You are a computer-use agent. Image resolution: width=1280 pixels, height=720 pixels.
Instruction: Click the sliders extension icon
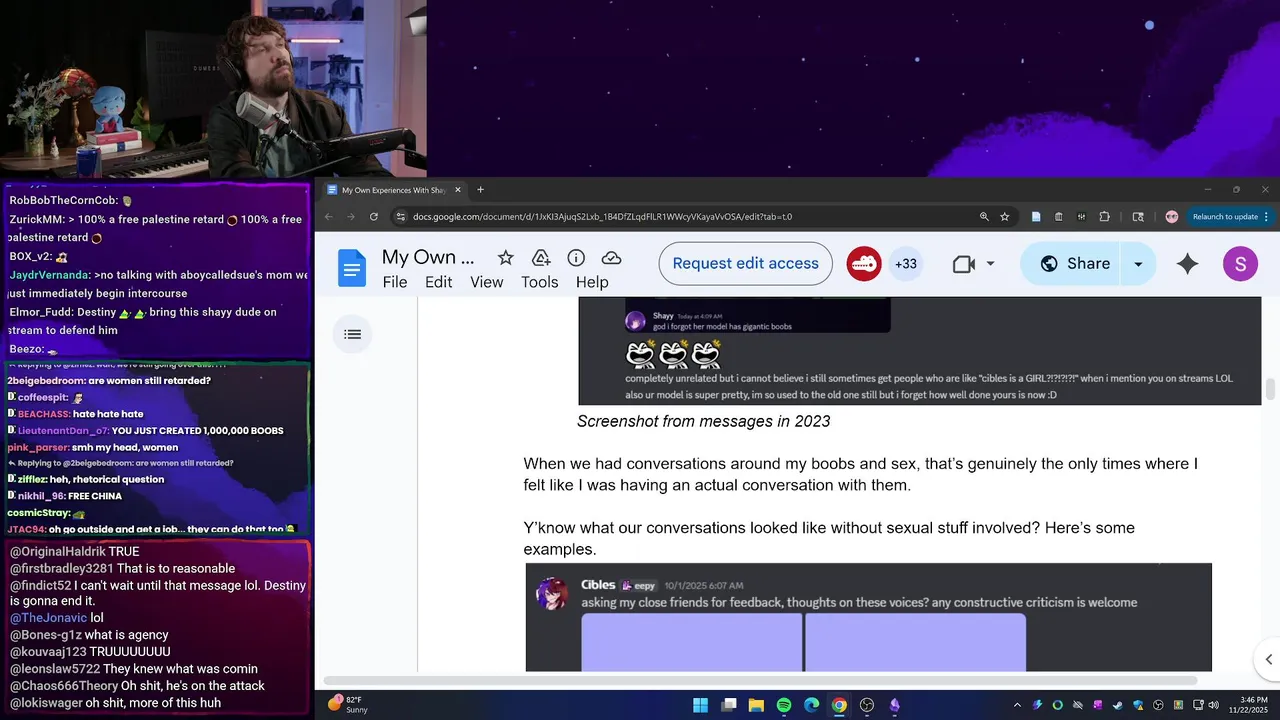click(1082, 217)
